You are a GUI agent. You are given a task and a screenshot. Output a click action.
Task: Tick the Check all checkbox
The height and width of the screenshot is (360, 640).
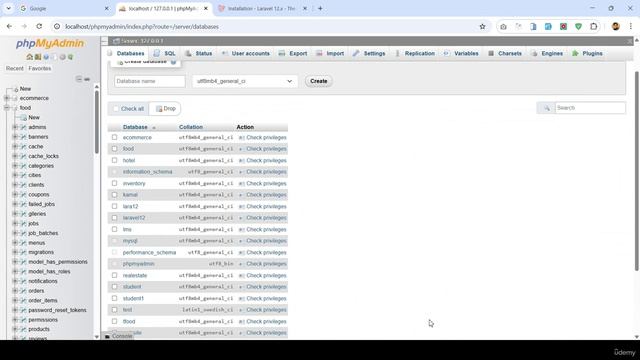click(x=116, y=109)
